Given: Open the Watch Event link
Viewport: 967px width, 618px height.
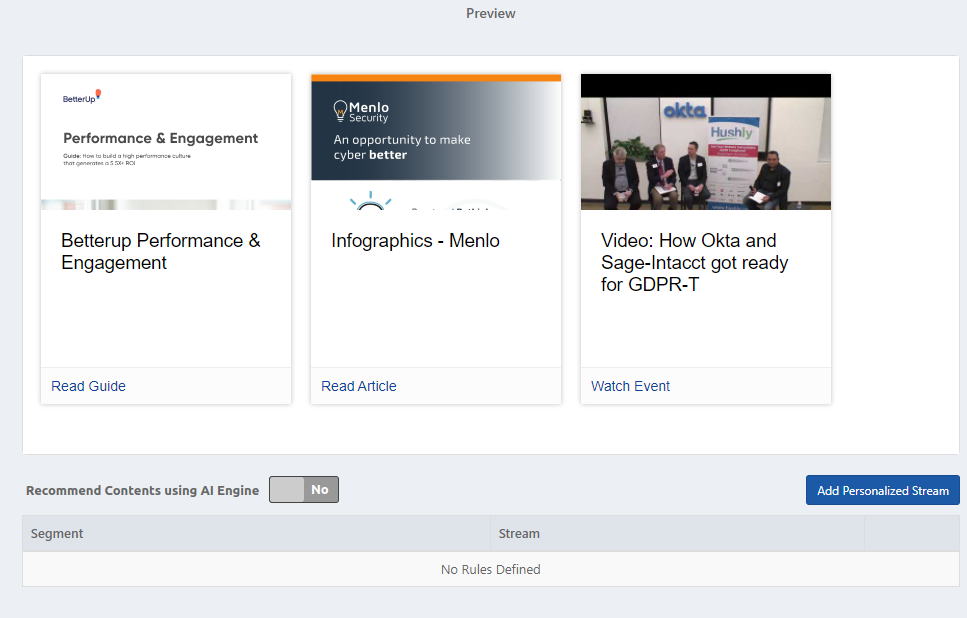Looking at the screenshot, I should click(630, 386).
